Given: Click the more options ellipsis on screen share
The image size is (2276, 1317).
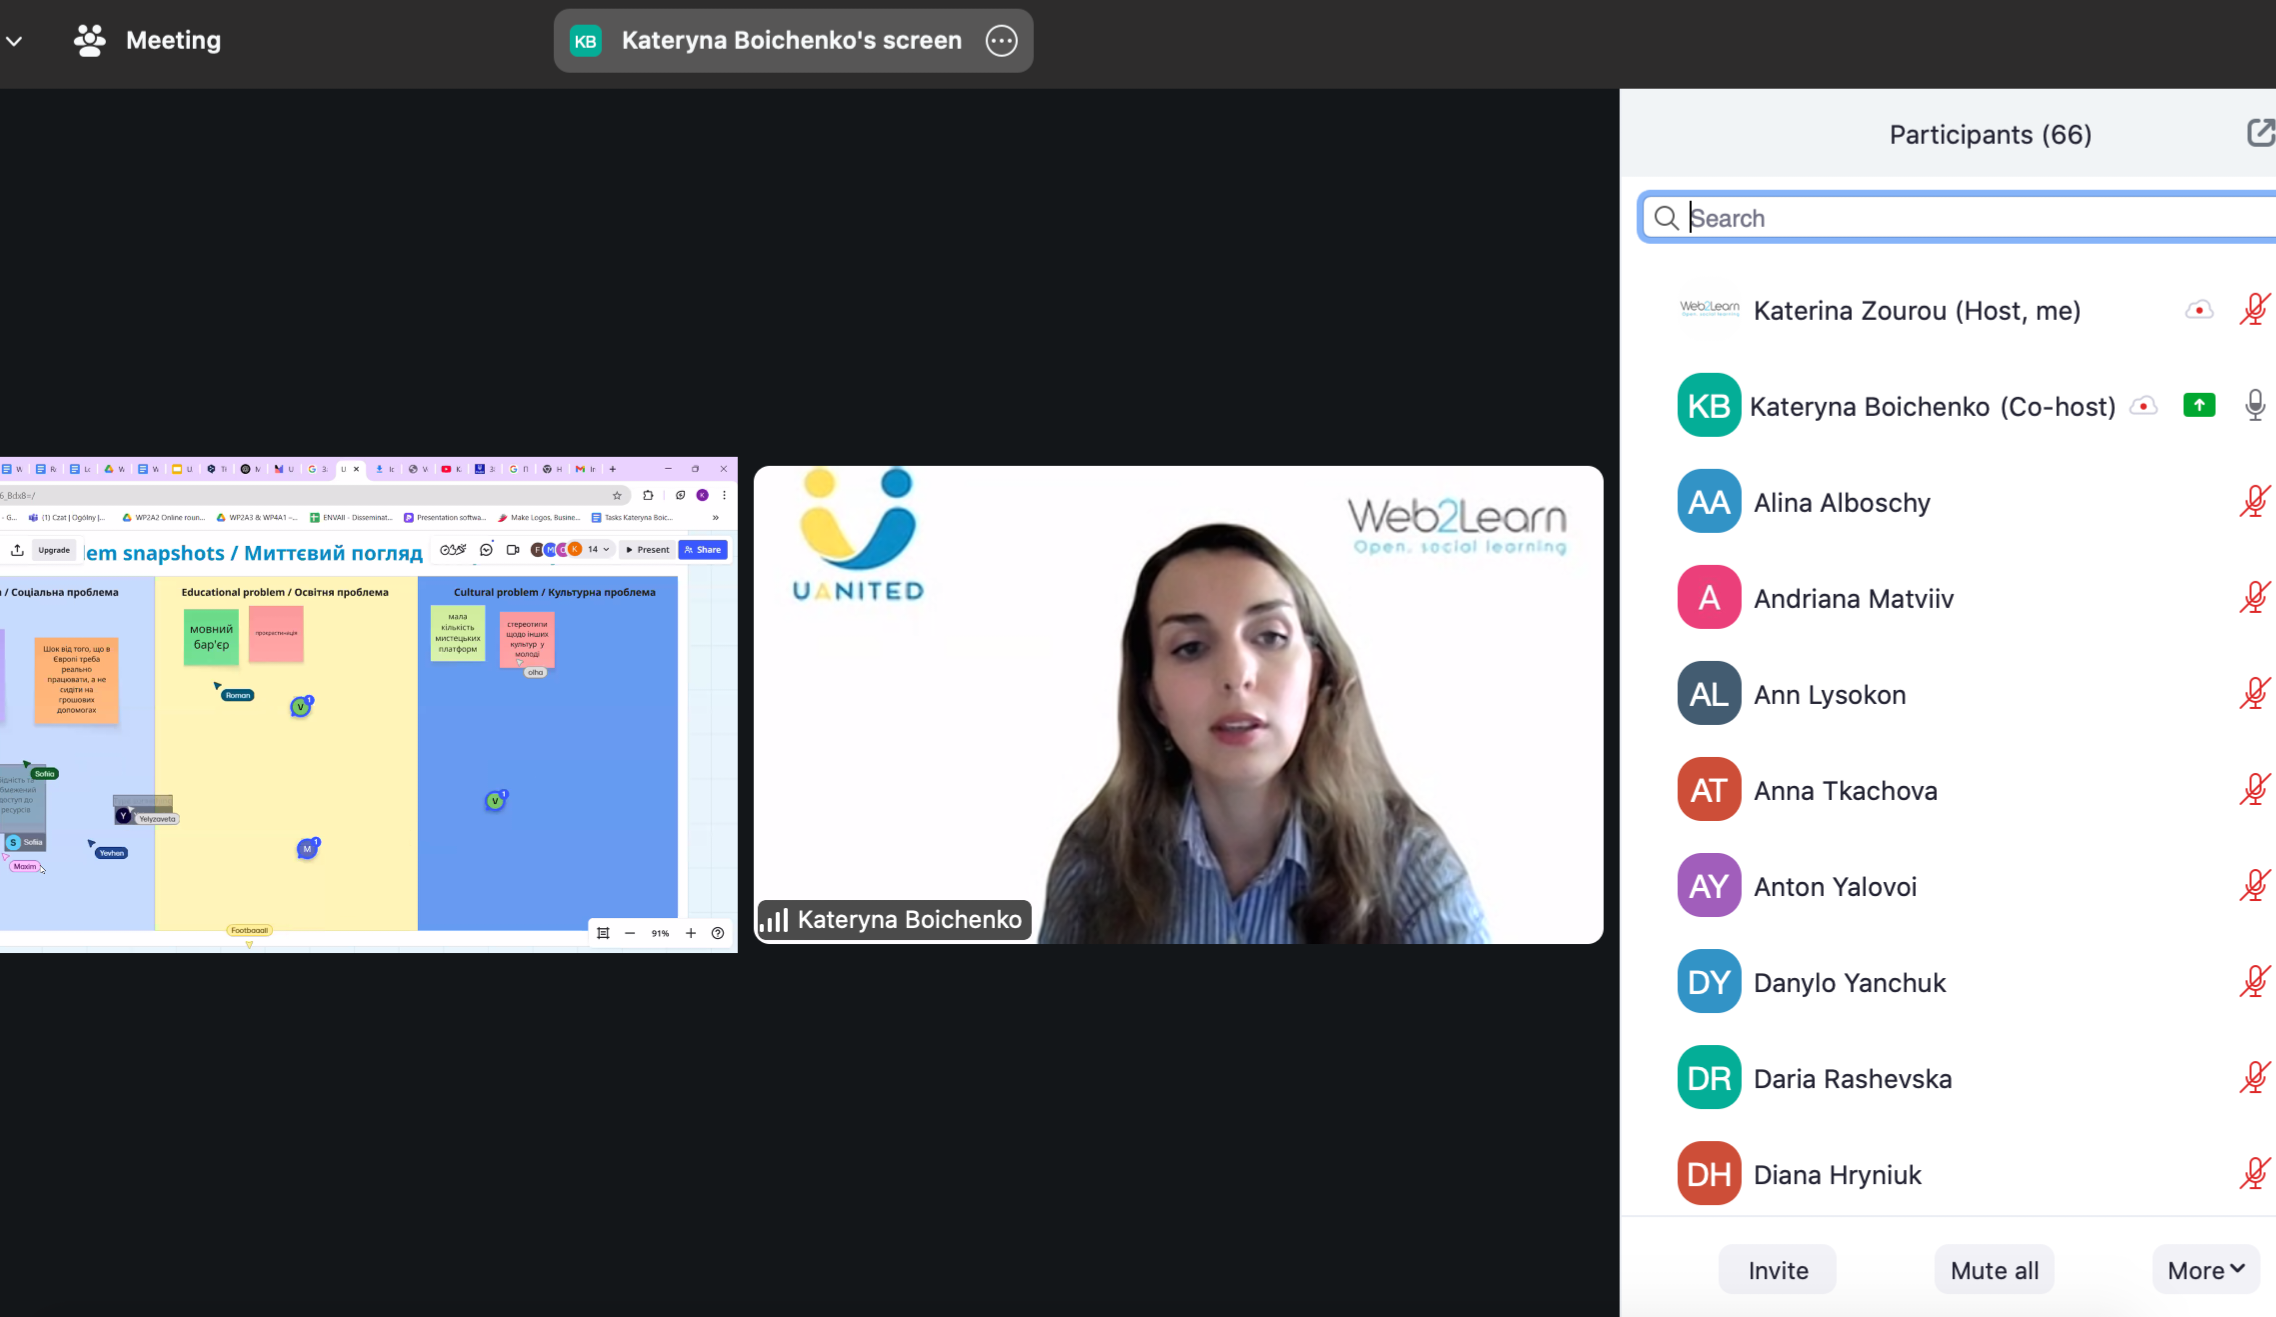Looking at the screenshot, I should coord(1001,41).
